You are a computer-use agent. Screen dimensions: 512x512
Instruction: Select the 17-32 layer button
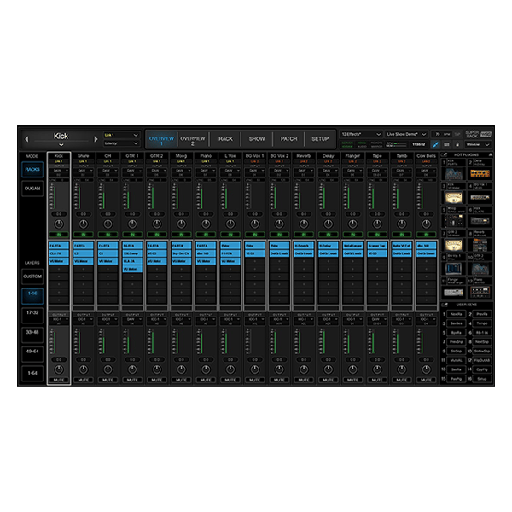(32, 315)
